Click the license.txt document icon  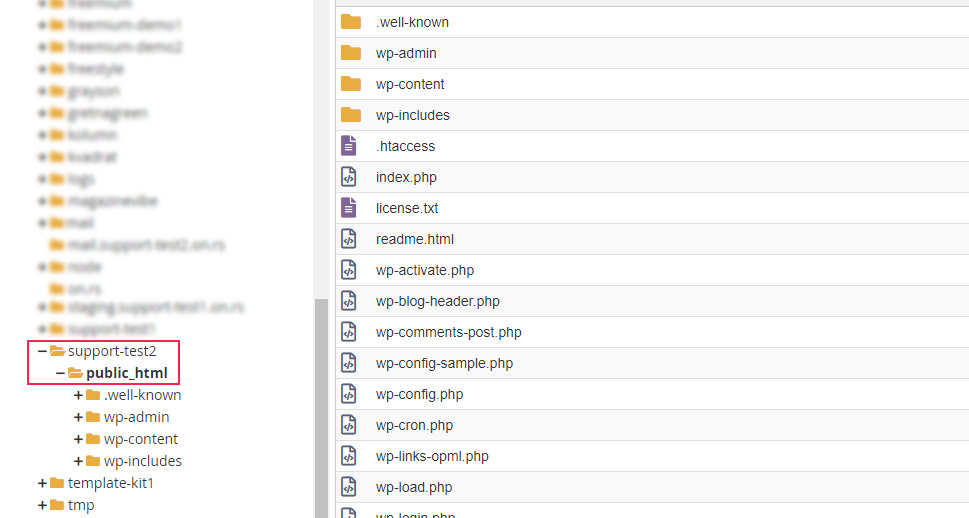tap(349, 208)
